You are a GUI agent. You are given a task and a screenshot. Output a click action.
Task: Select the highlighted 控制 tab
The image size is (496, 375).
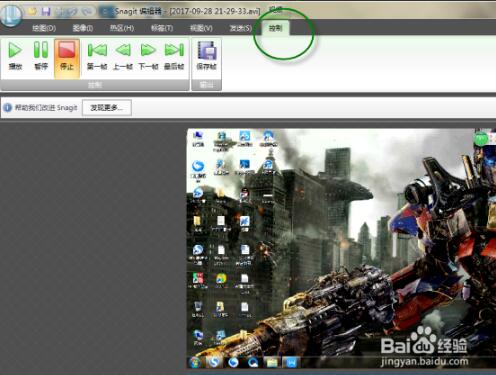pos(275,28)
